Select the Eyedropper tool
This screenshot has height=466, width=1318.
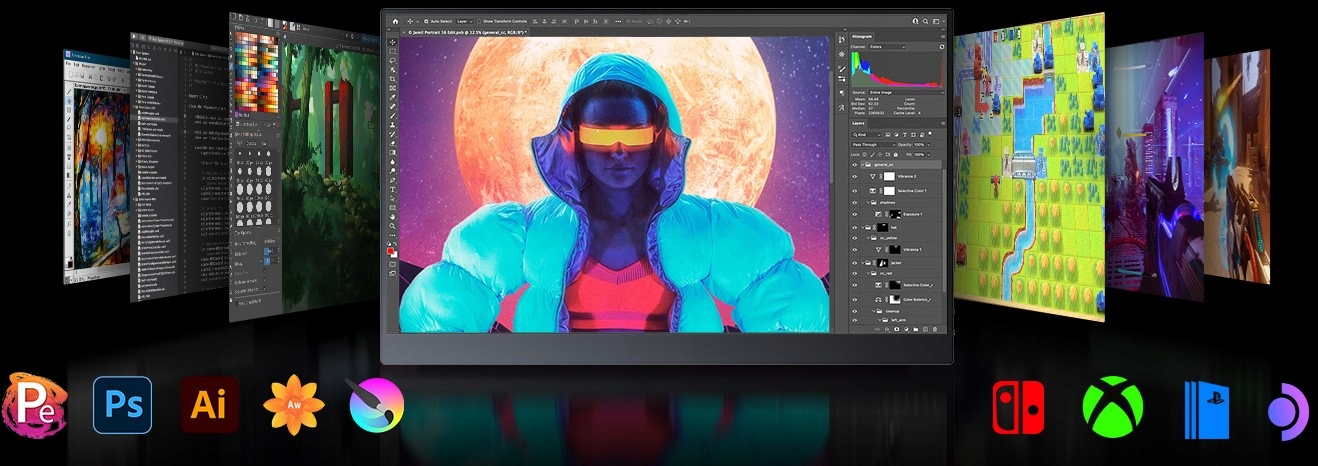click(x=393, y=98)
